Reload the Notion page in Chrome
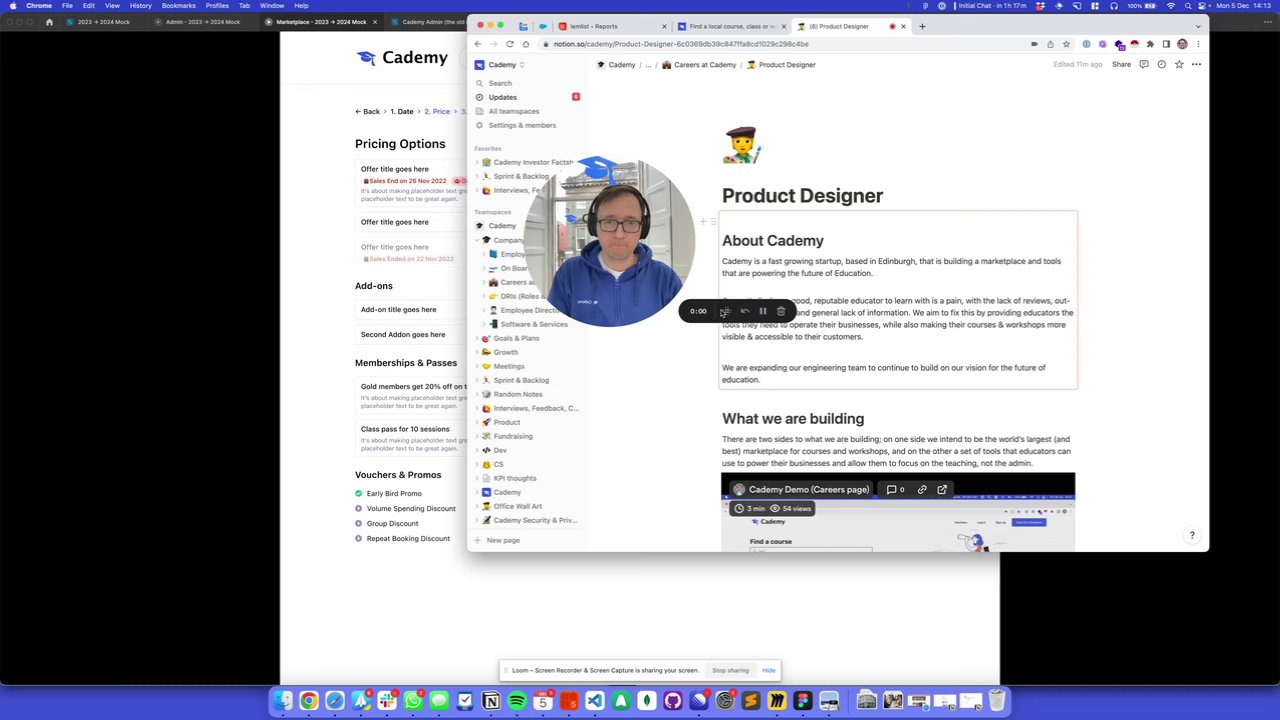The image size is (1280, 720). pos(510,44)
